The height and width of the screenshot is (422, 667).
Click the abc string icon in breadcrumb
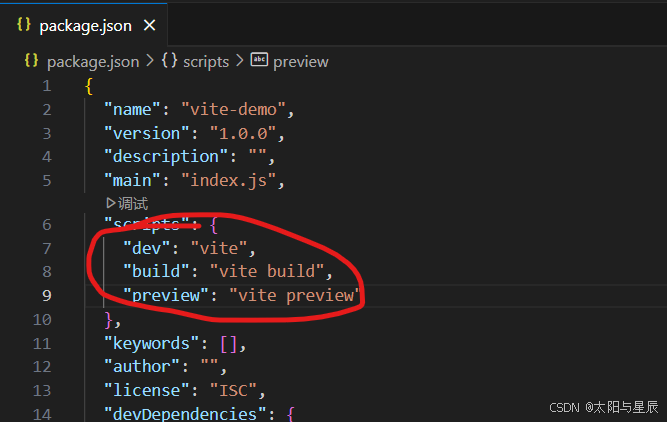259,60
